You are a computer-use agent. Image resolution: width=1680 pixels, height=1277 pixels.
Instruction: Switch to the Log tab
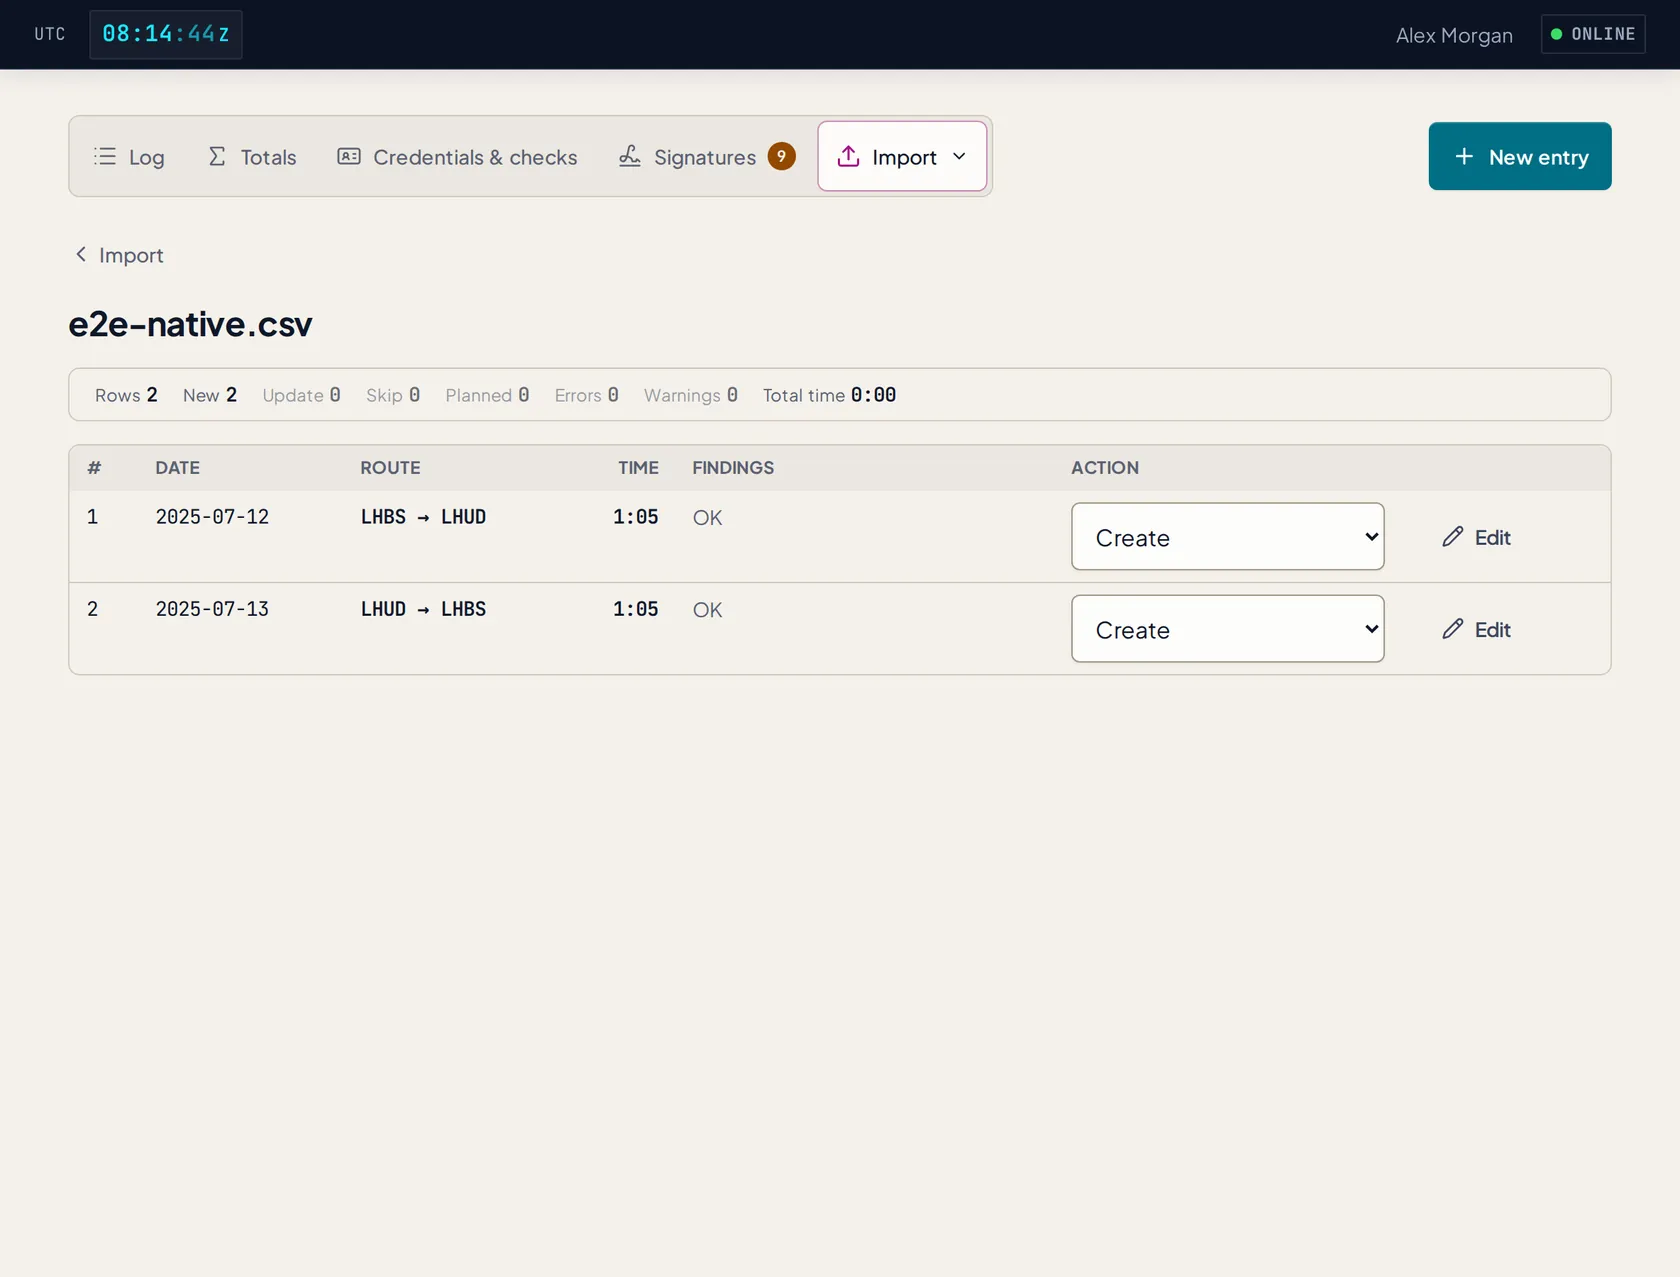point(129,156)
